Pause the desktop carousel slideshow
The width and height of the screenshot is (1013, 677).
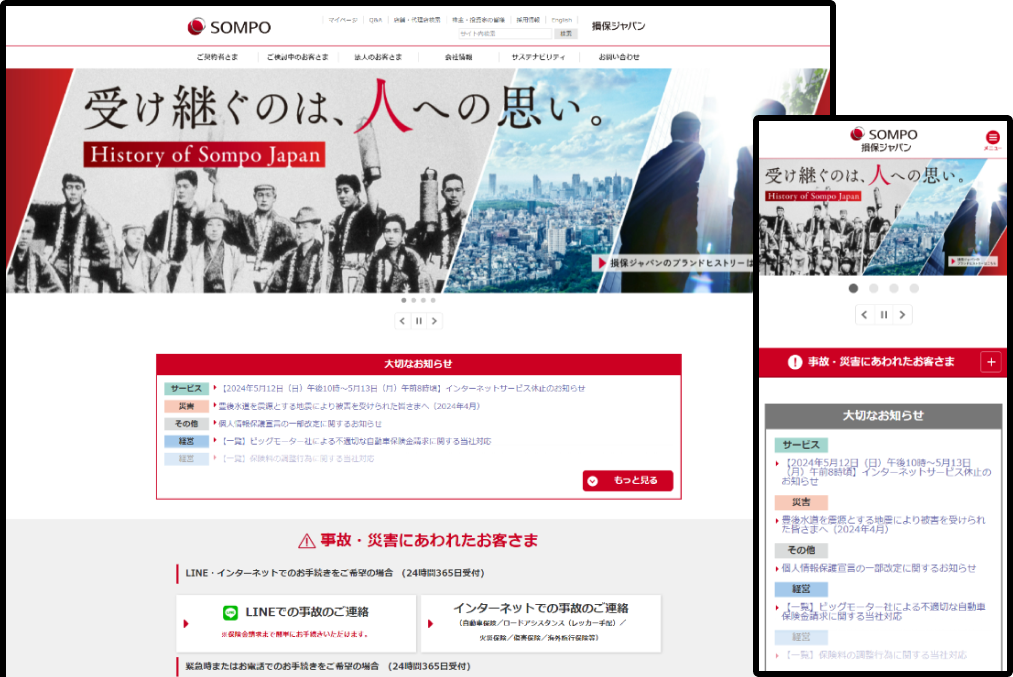tap(419, 321)
